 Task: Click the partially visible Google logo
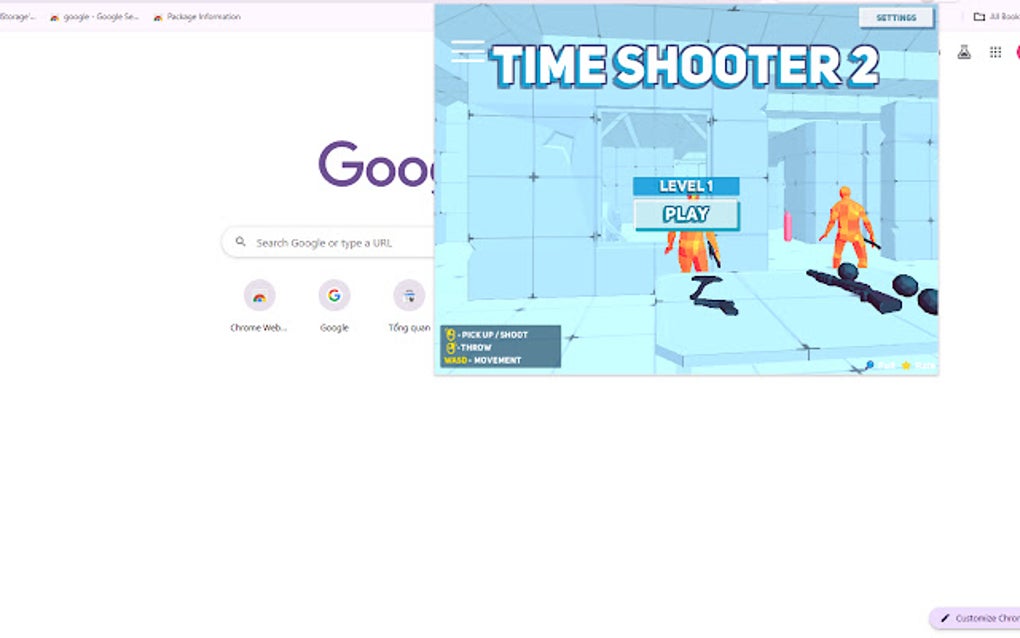pyautogui.click(x=375, y=165)
